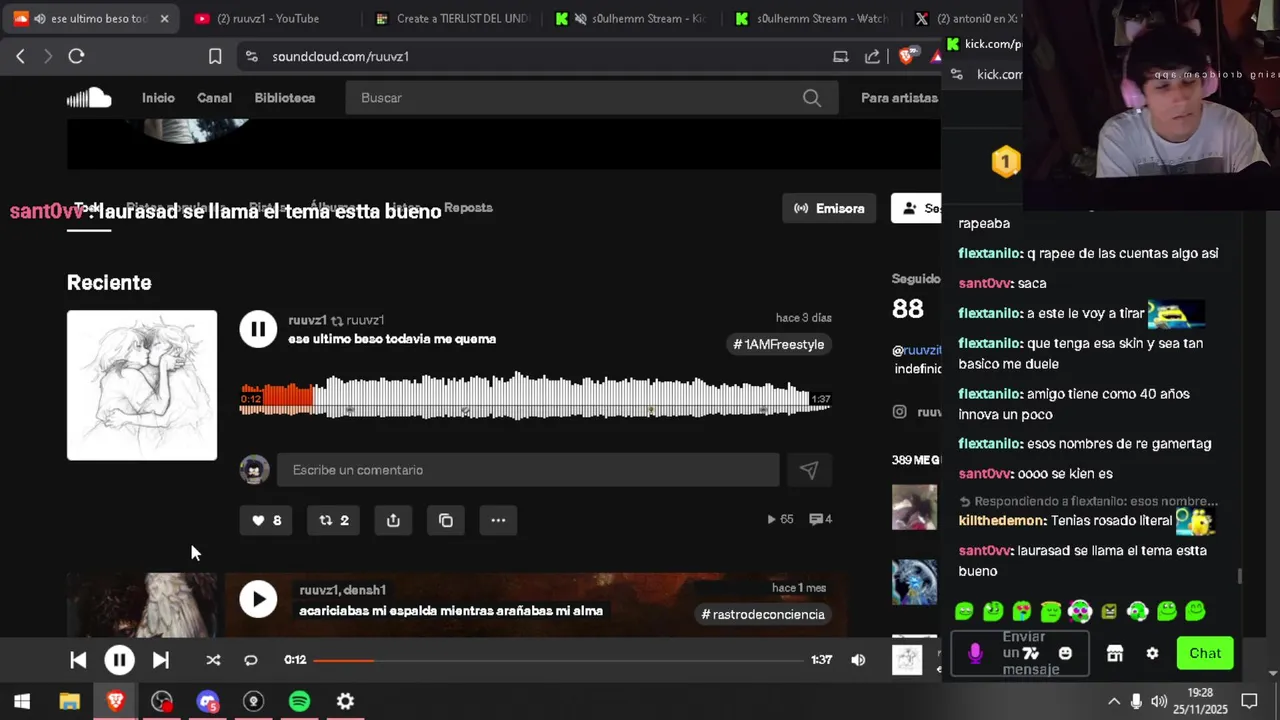This screenshot has width=1280, height=720.
Task: Mute the player volume speaker
Action: [x=858, y=660]
